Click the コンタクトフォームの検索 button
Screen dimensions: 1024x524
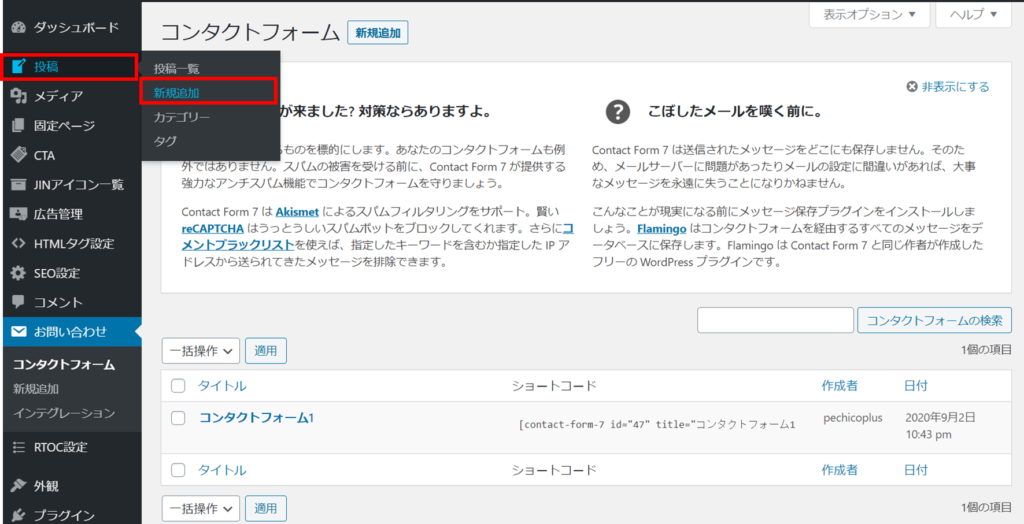click(x=935, y=320)
